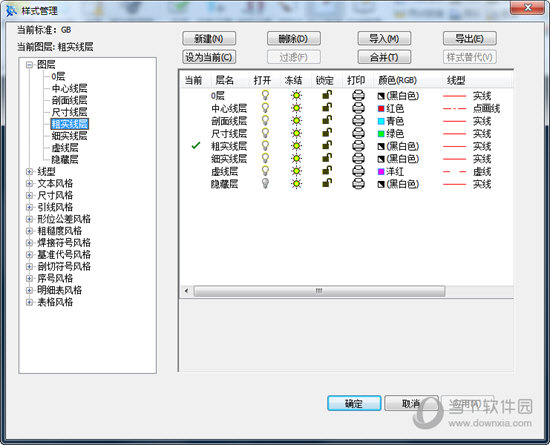
Task: Click the printer icon for 尺寸线层
Action: (358, 133)
